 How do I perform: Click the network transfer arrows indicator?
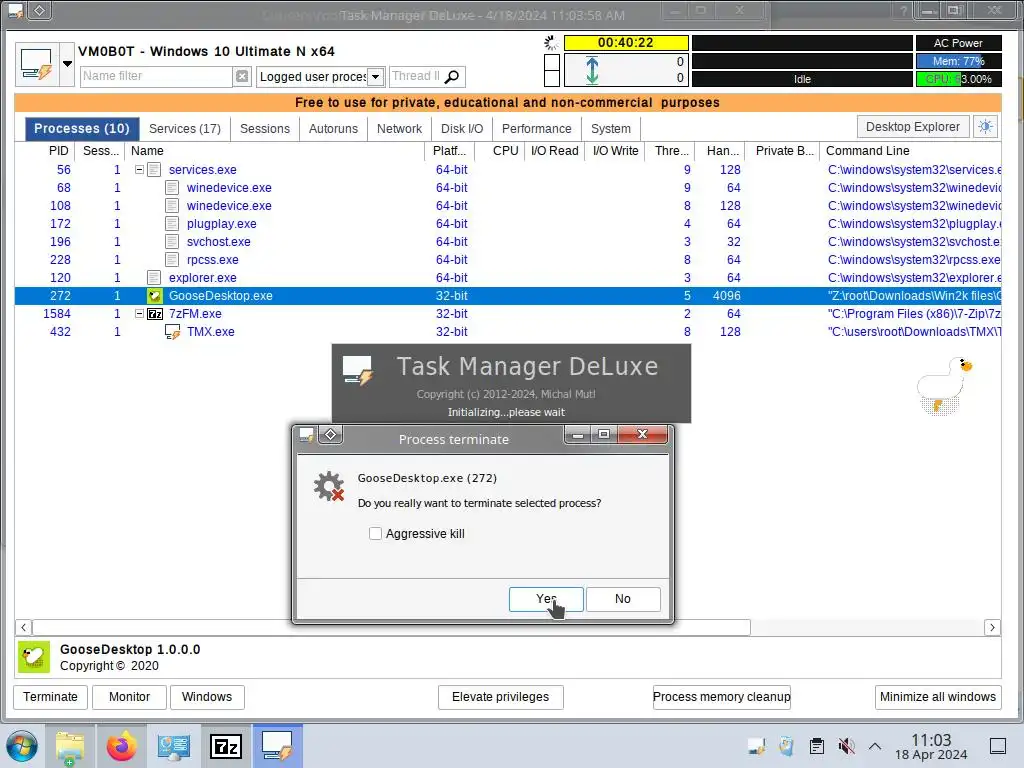592,70
